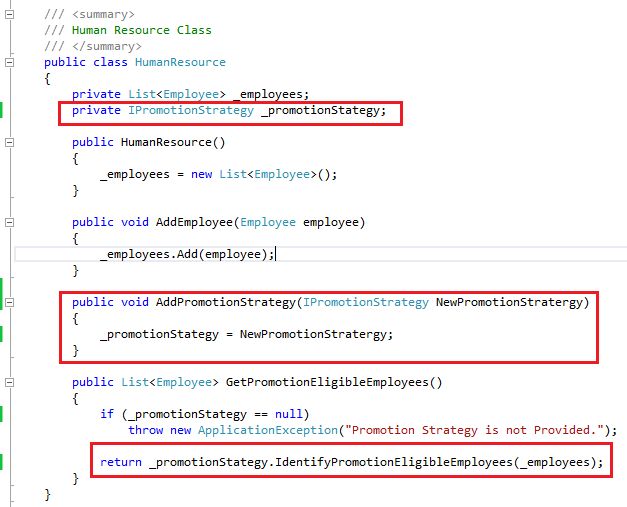Click the _promotionStategy = NewPromotionStratergy assignment
Screen dimensions: 627x507
tap(246, 334)
